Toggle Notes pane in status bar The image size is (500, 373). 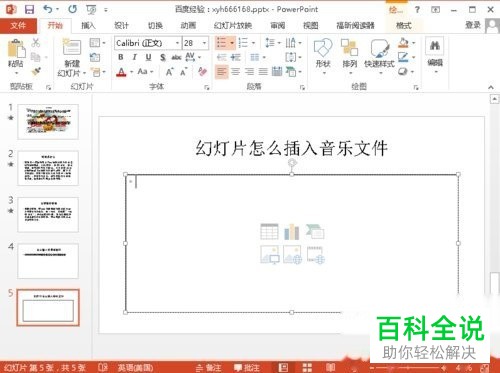click(x=209, y=367)
